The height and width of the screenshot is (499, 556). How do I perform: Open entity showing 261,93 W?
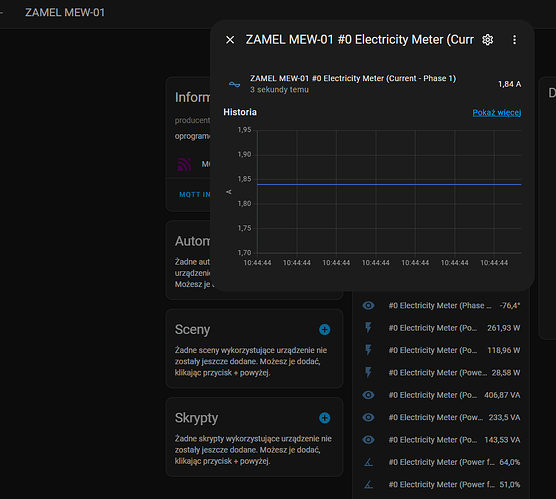point(441,328)
